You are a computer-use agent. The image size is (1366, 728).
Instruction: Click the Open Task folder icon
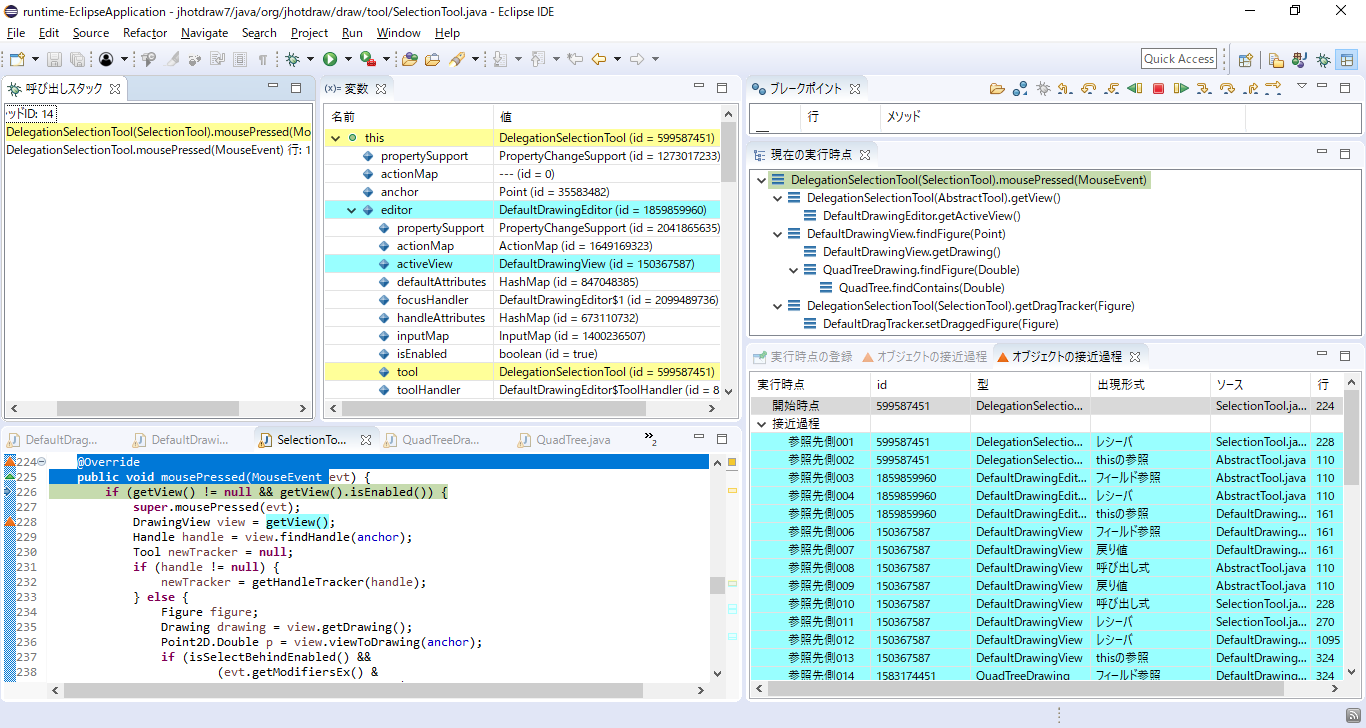432,59
